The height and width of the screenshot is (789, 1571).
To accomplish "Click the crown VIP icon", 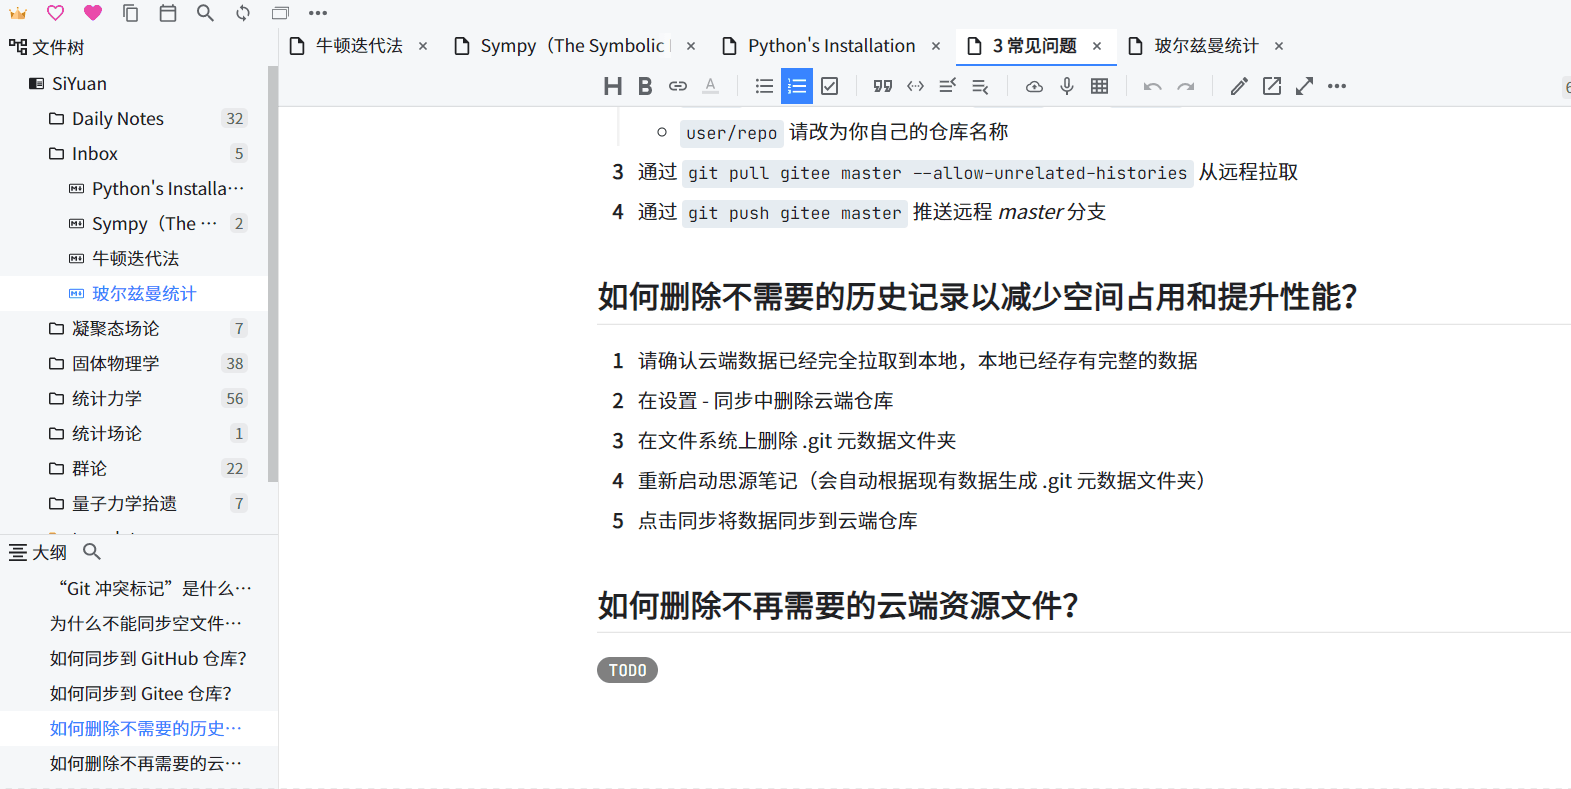I will coord(18,13).
